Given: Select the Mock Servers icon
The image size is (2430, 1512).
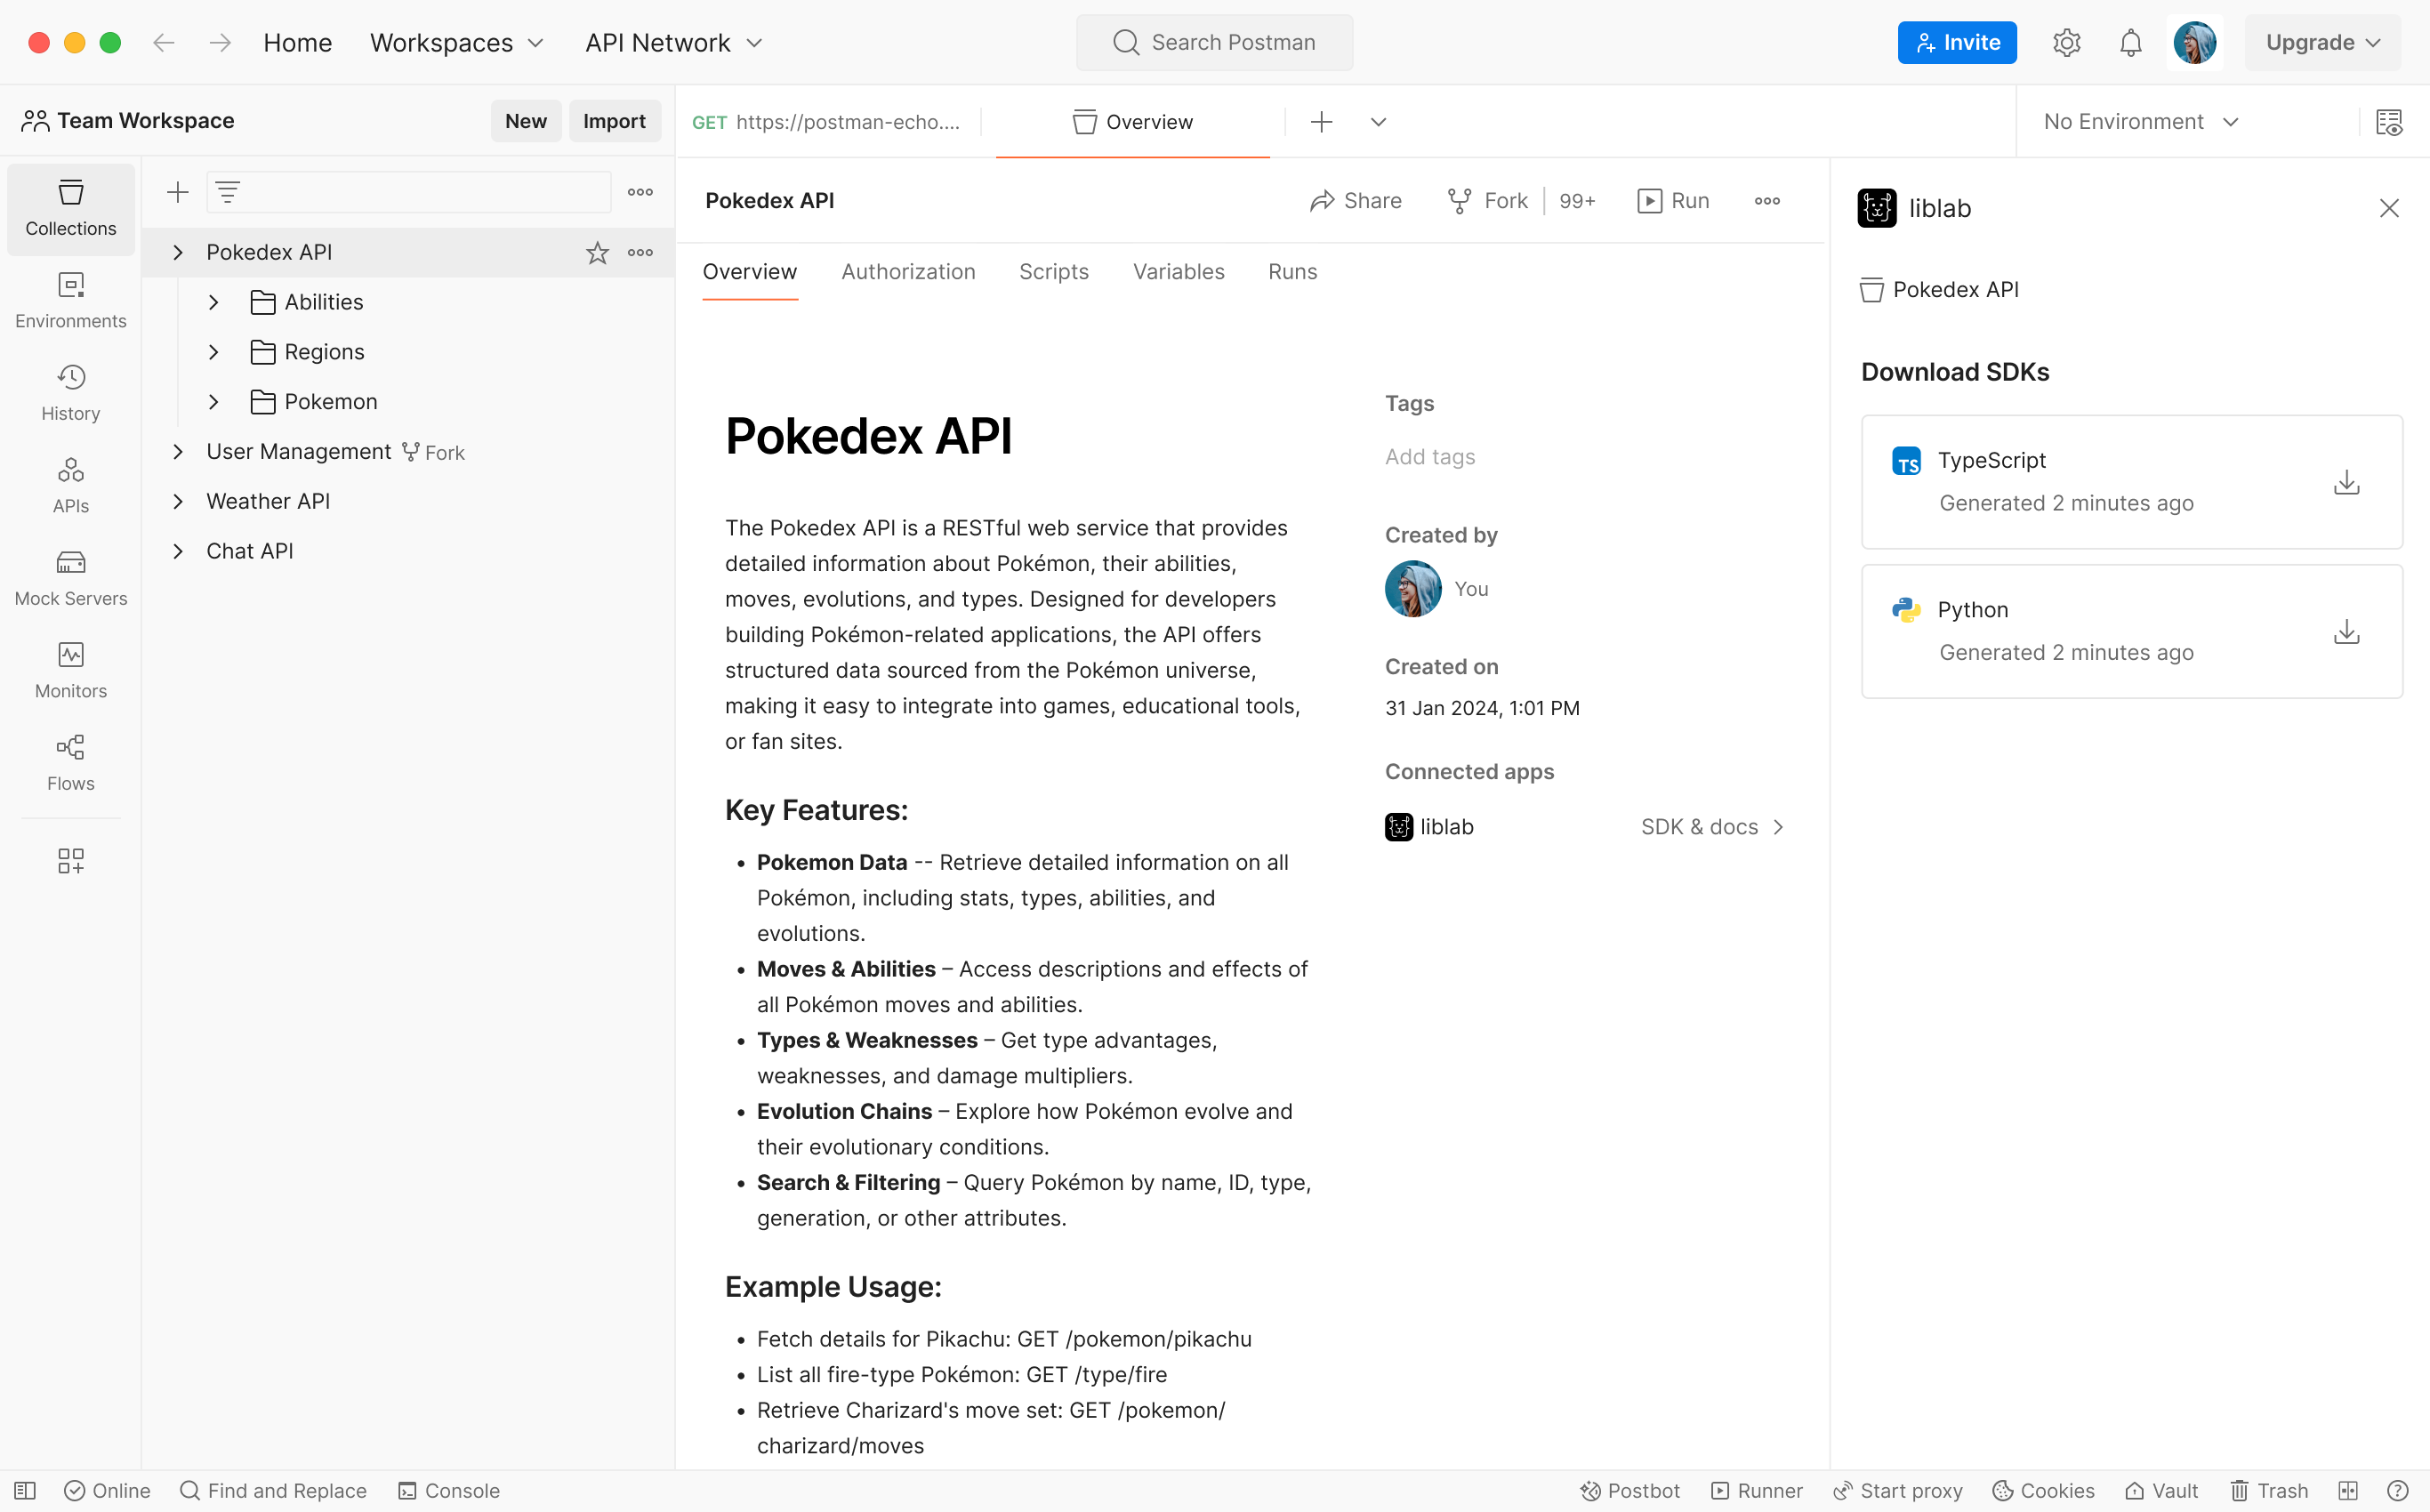Looking at the screenshot, I should pyautogui.click(x=69, y=575).
